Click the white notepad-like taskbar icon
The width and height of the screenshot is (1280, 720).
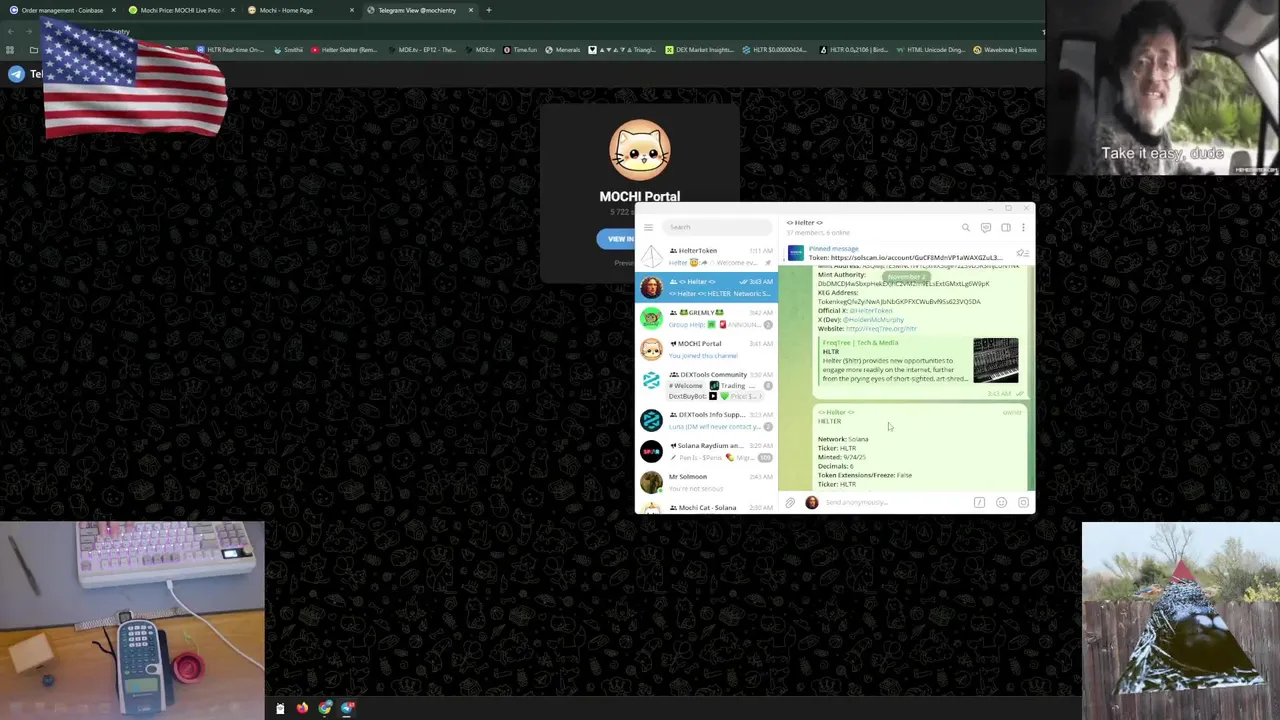coord(280,708)
